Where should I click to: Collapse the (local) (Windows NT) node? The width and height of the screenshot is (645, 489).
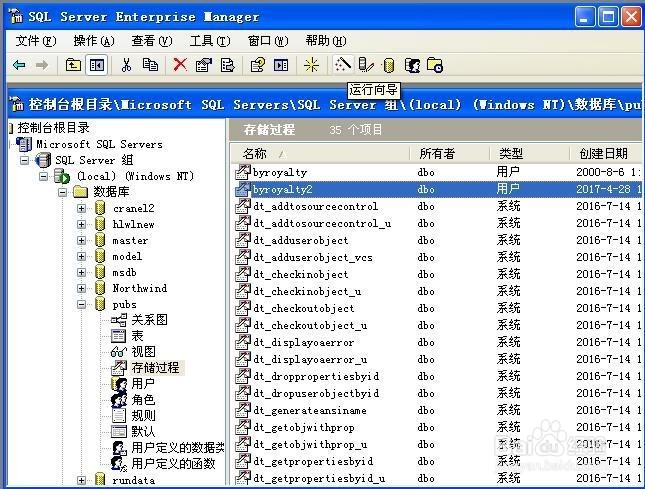click(43, 176)
